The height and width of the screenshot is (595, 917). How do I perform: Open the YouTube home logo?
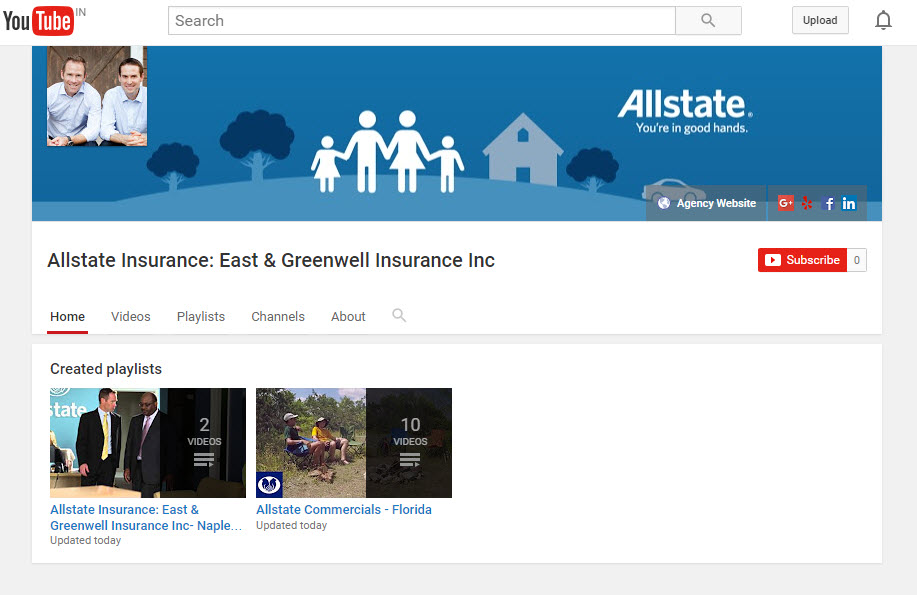point(38,21)
